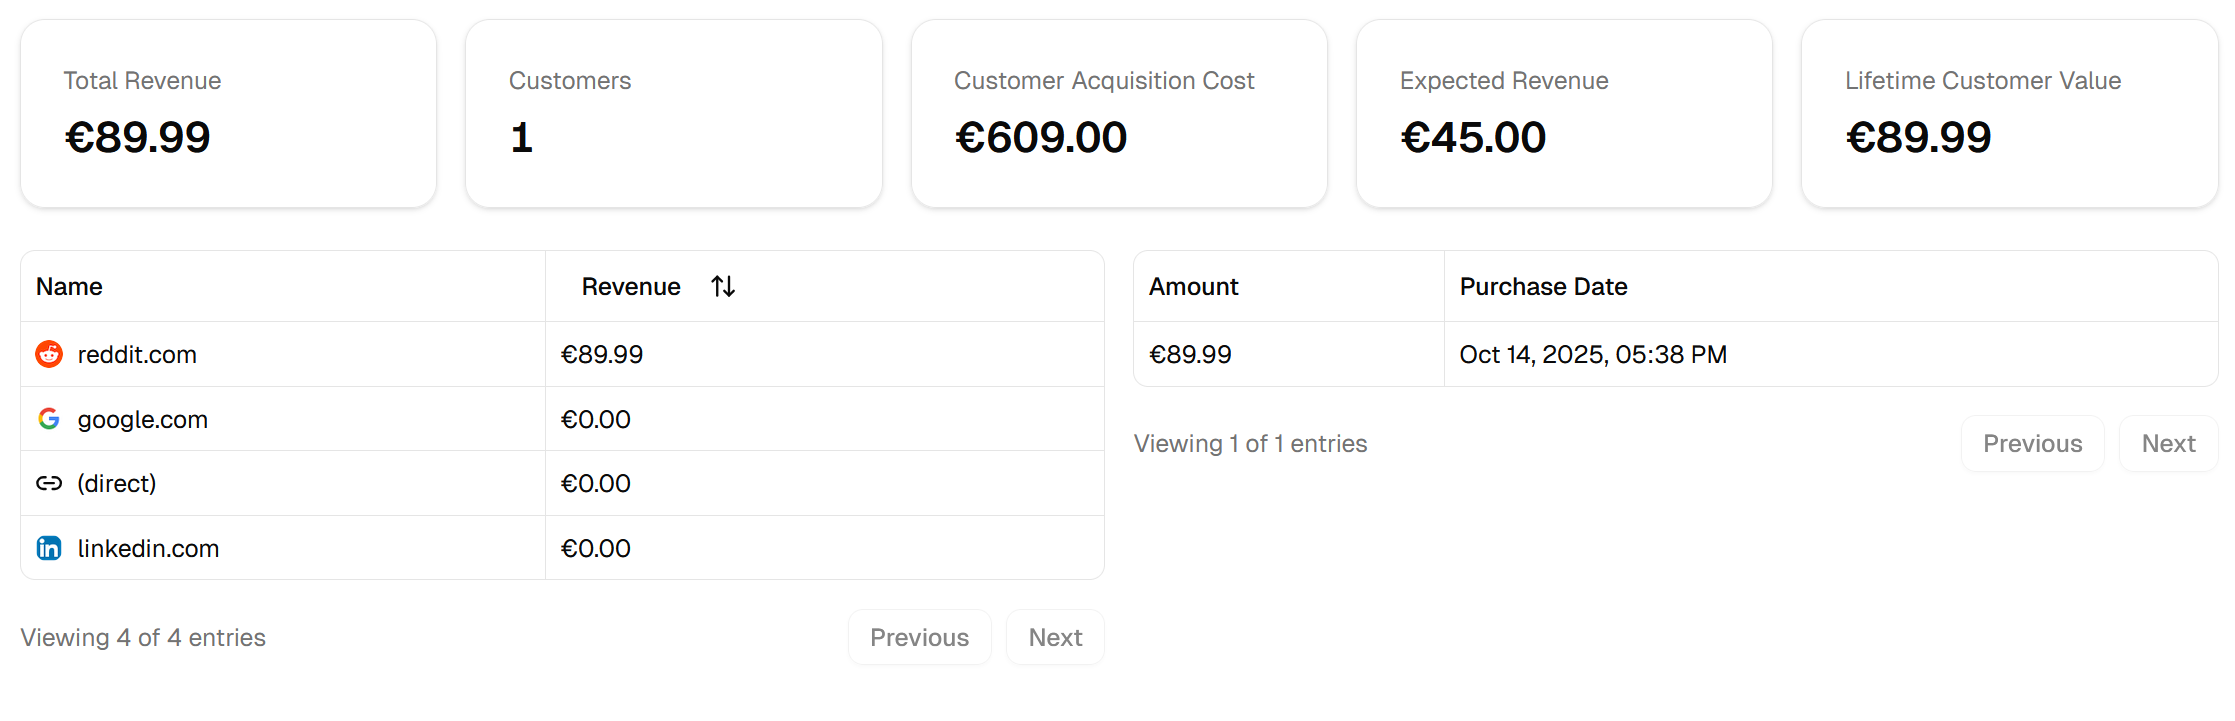Click Previous under the sources table
This screenshot has width=2235, height=721.
click(x=919, y=637)
